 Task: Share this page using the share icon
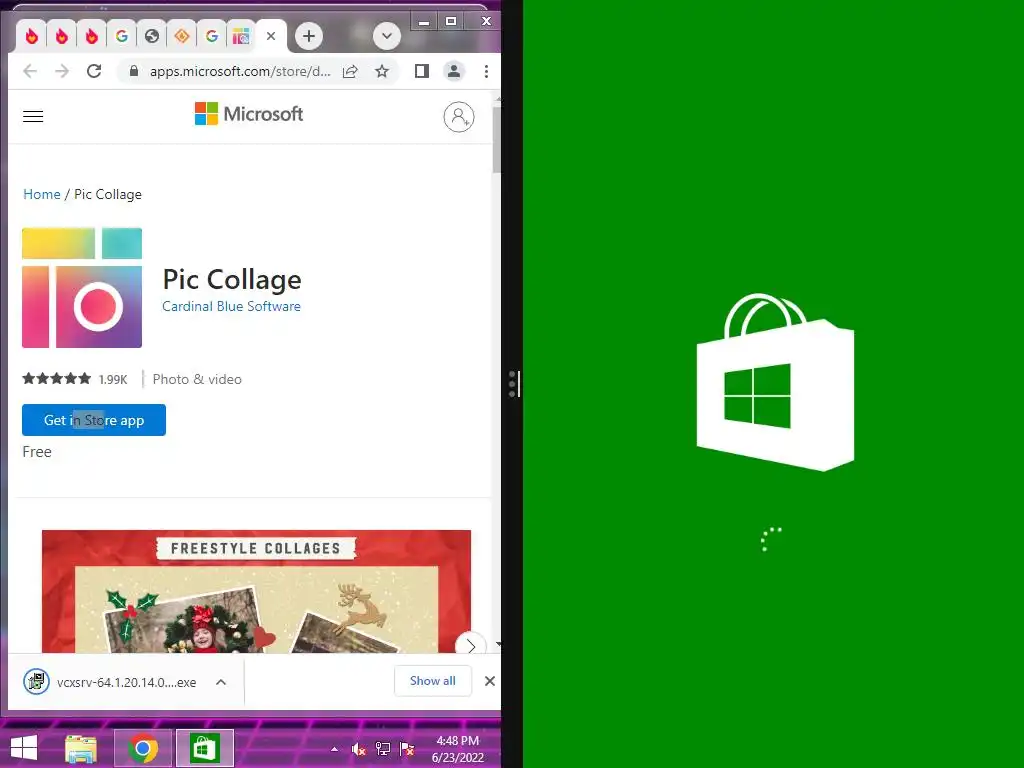coord(350,71)
